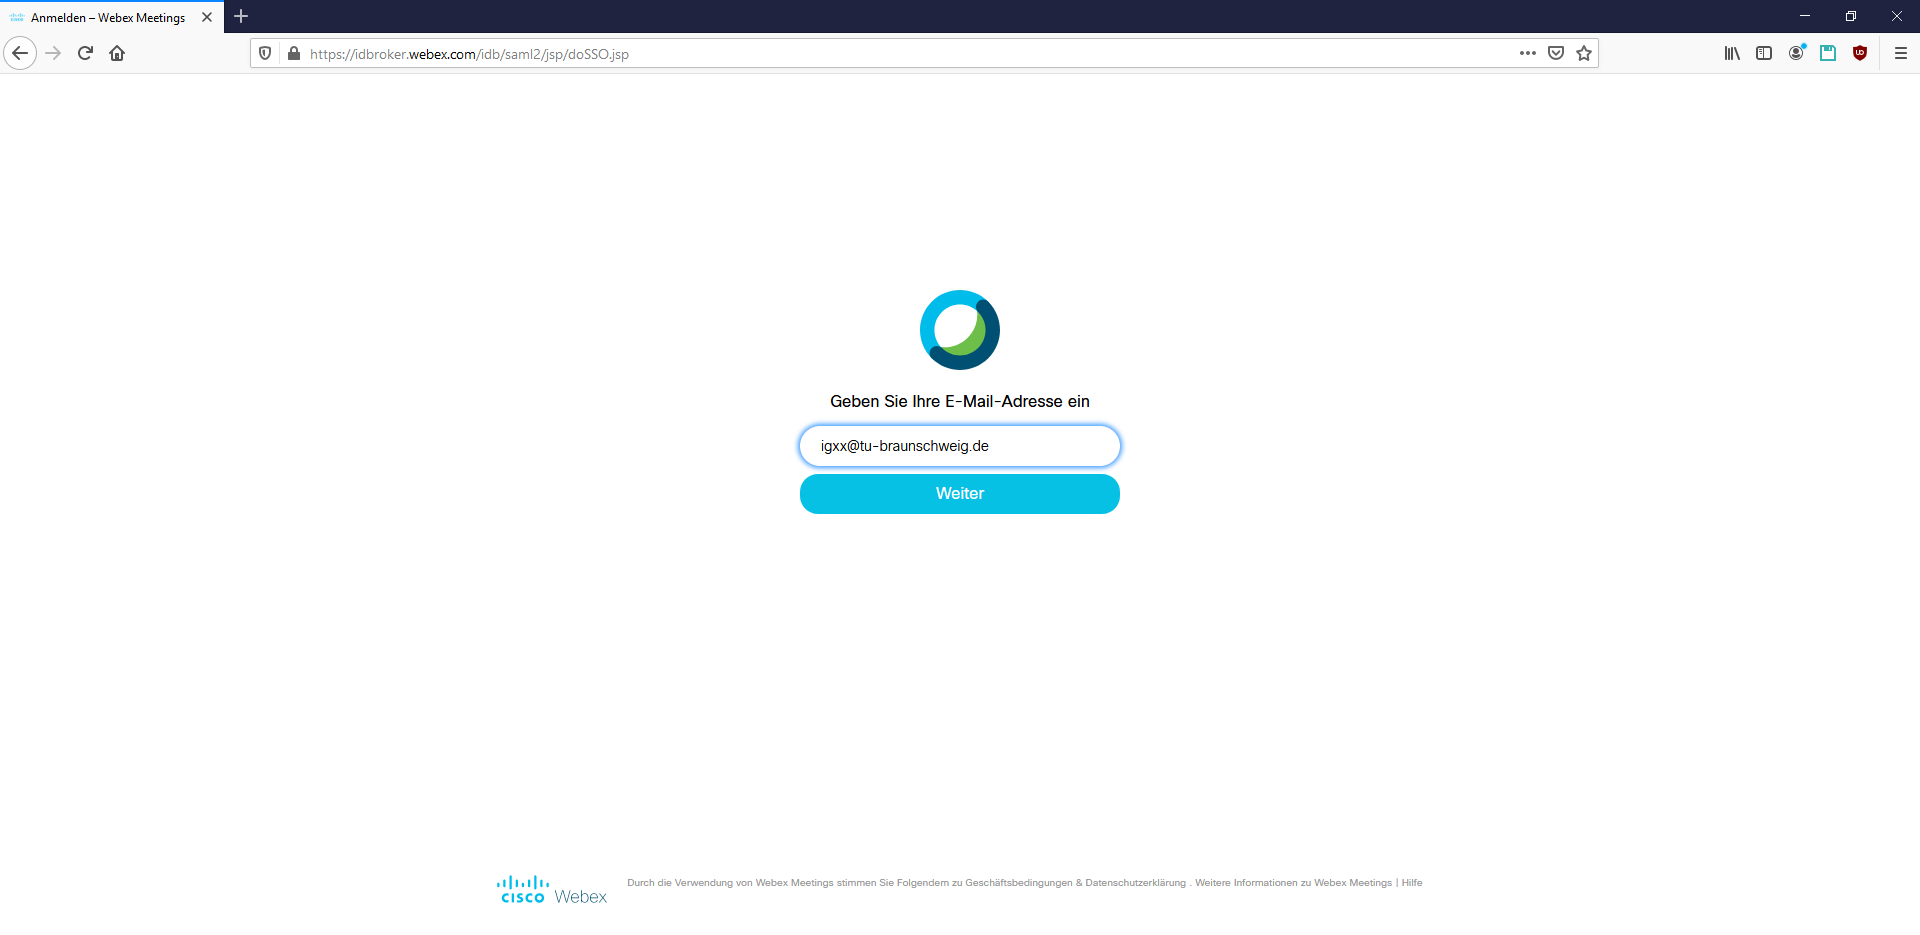
Task: Toggle the sidebar view
Action: click(1764, 53)
